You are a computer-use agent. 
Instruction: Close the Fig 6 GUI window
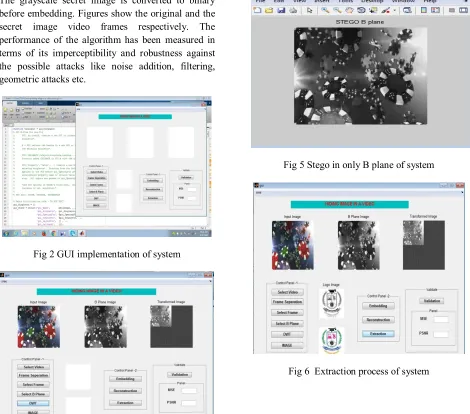coord(460,185)
